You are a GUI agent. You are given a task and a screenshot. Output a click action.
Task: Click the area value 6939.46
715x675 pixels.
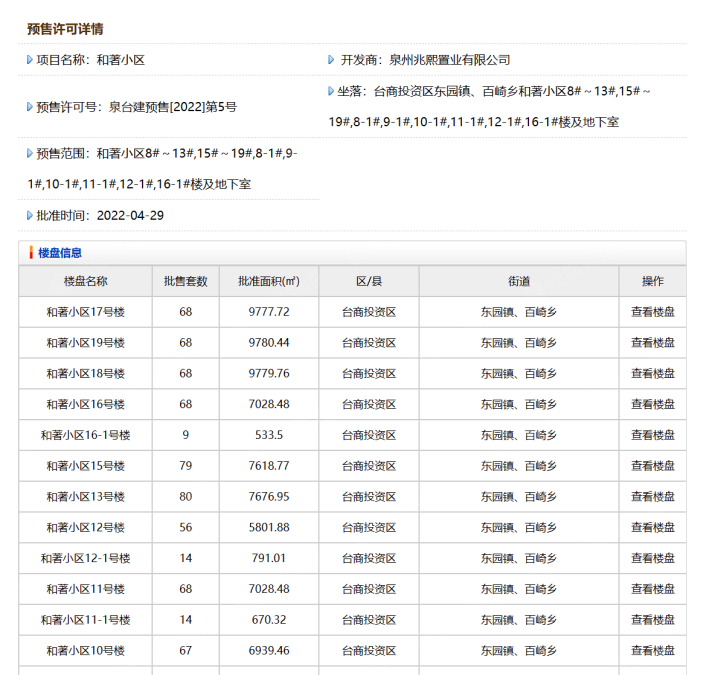point(269,650)
